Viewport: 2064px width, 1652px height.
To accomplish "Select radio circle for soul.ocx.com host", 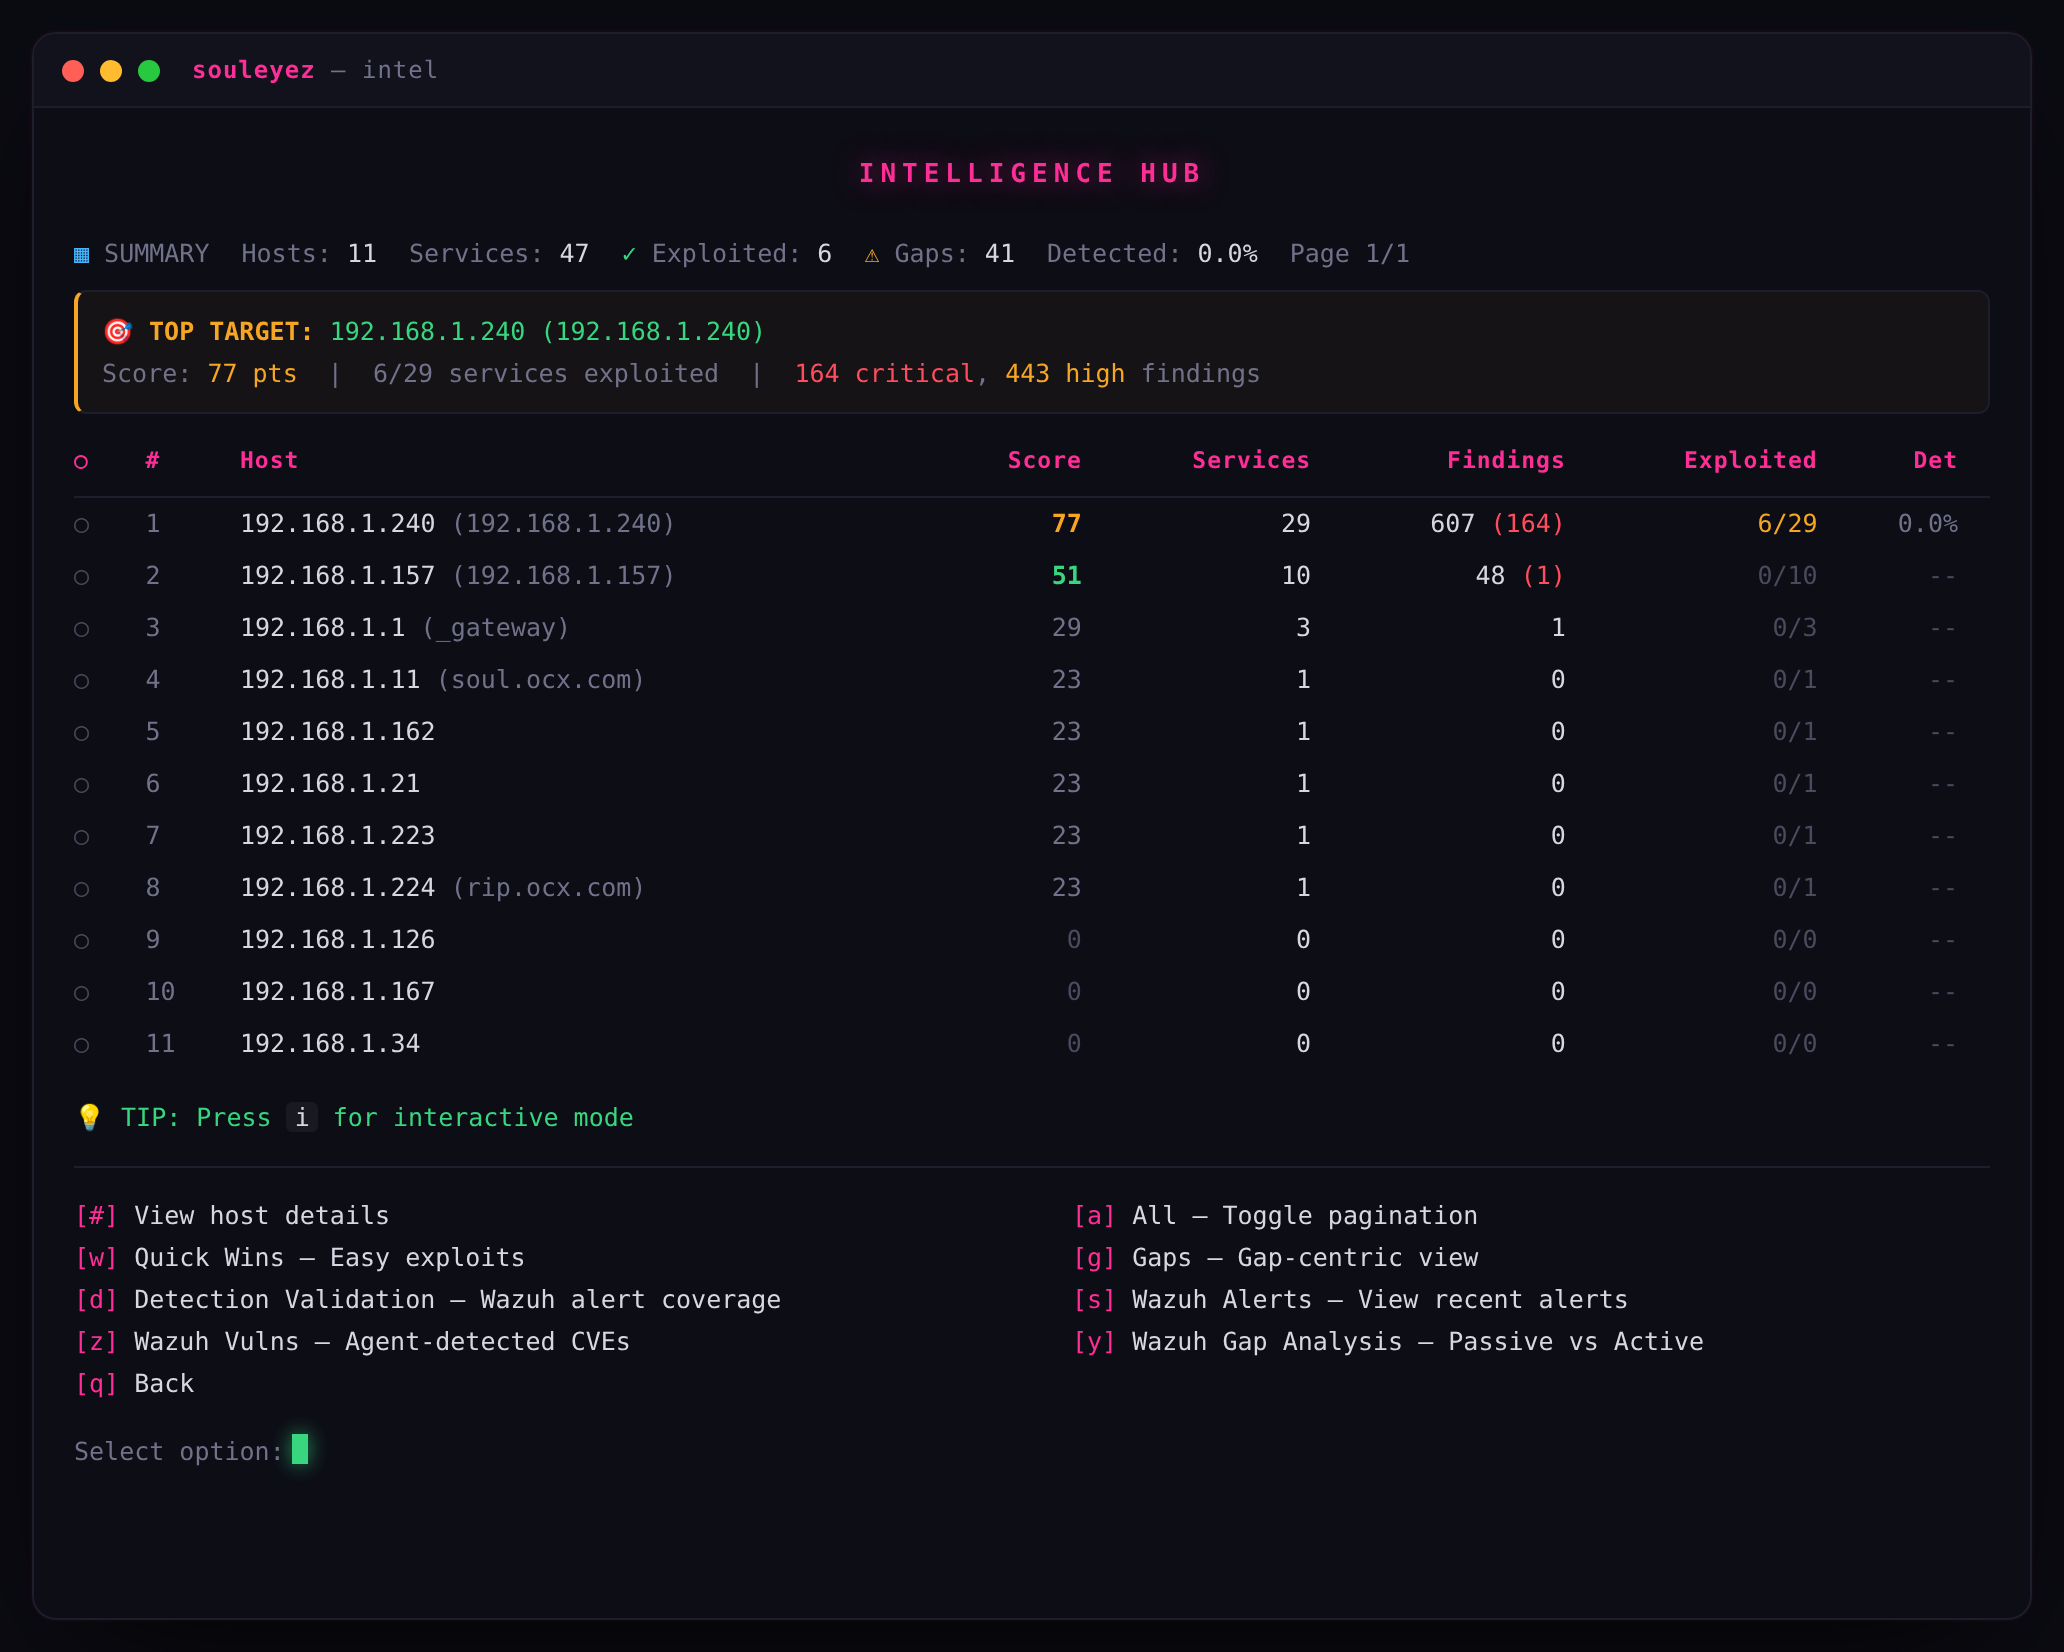I will (x=82, y=681).
